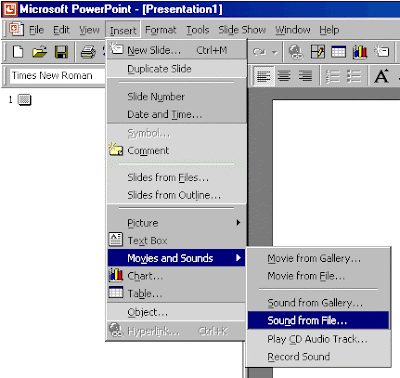Click the New Slide toolbar icon
The image size is (400, 378).
tap(381, 51)
